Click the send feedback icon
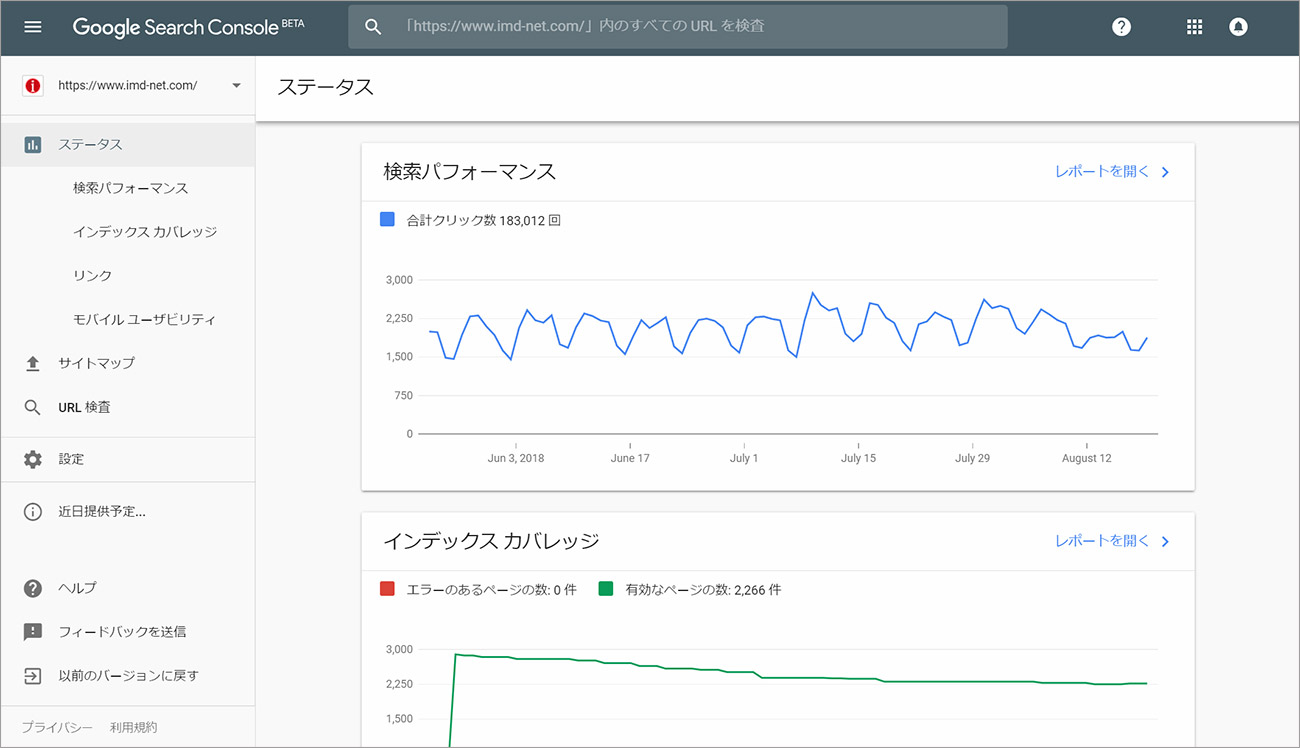Viewport: 1300px width, 748px height. click(x=33, y=632)
